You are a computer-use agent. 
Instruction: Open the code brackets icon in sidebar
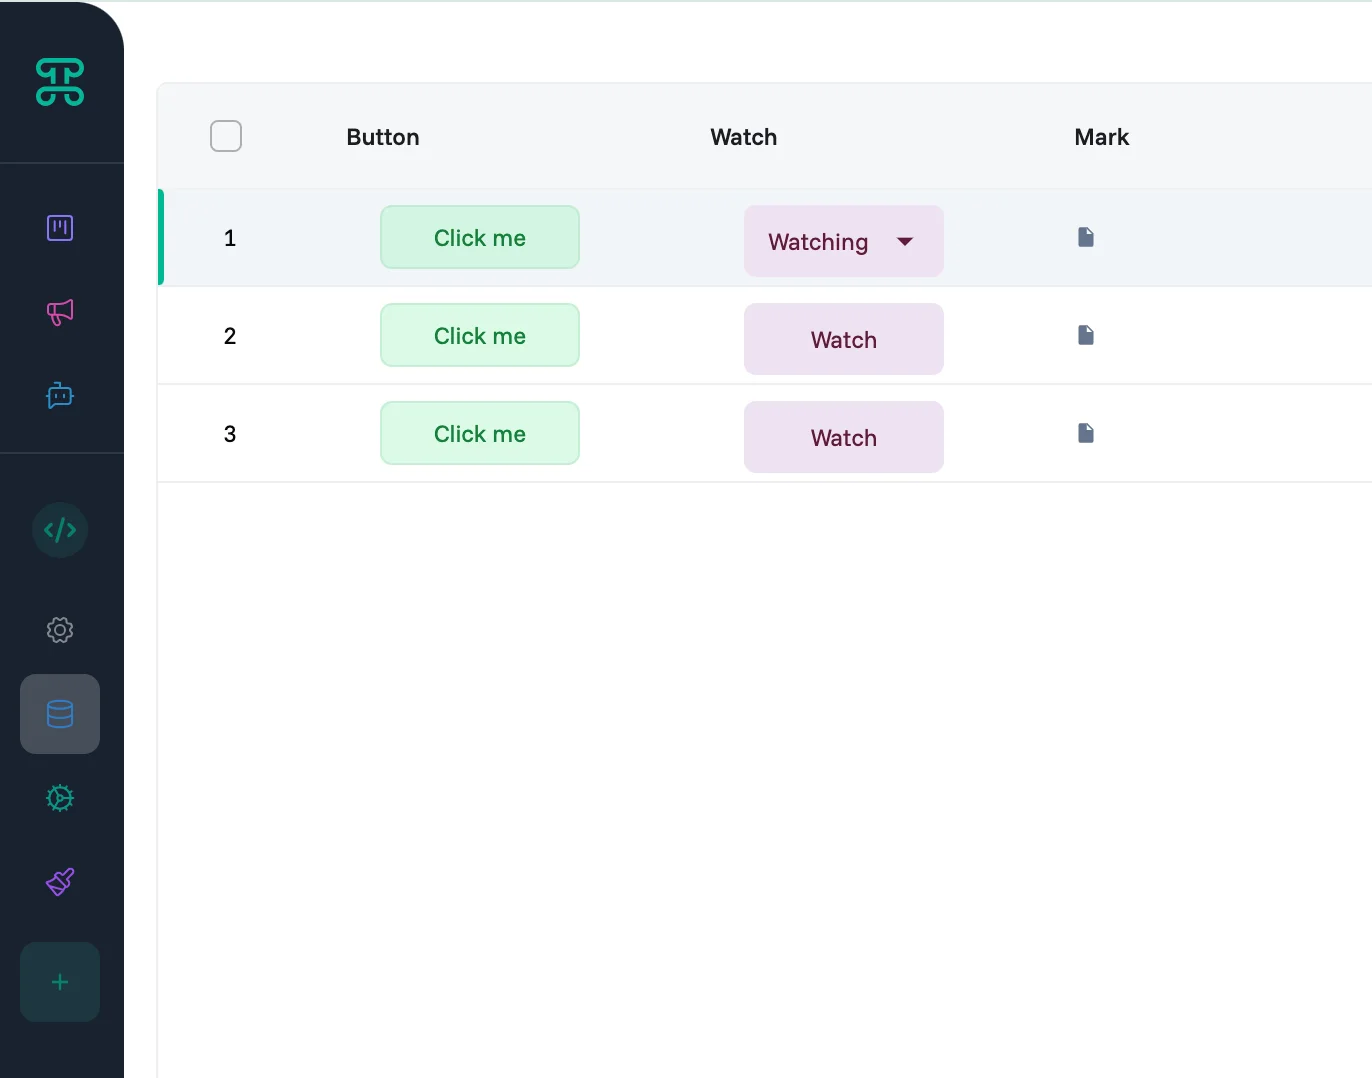pos(60,530)
